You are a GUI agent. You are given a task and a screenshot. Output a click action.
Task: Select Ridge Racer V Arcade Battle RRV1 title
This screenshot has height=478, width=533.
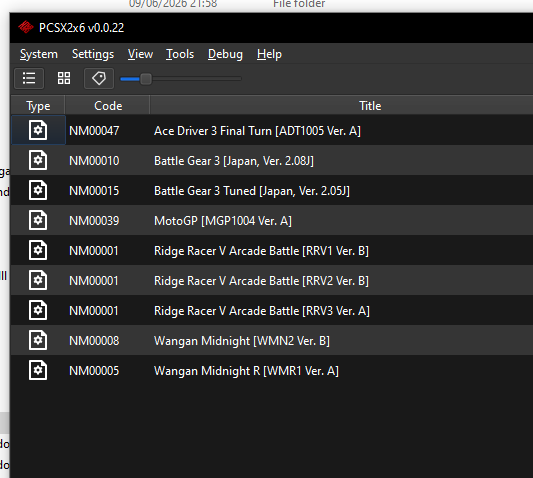point(261,251)
